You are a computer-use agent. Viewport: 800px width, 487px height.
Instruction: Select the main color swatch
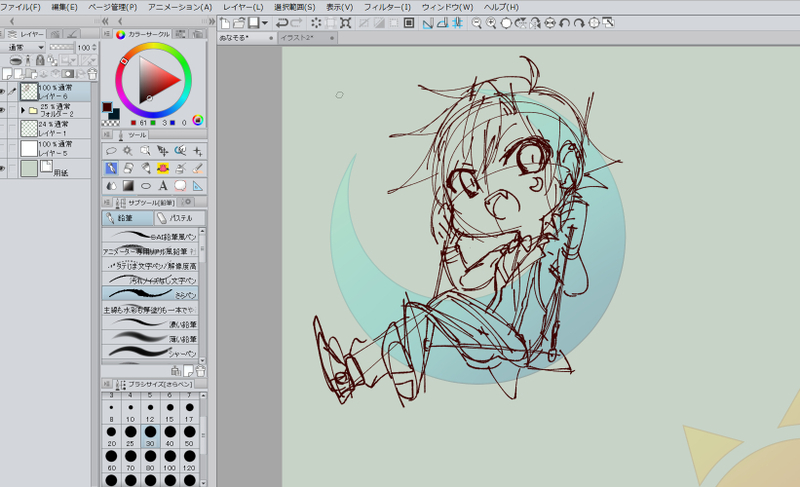[x=107, y=107]
